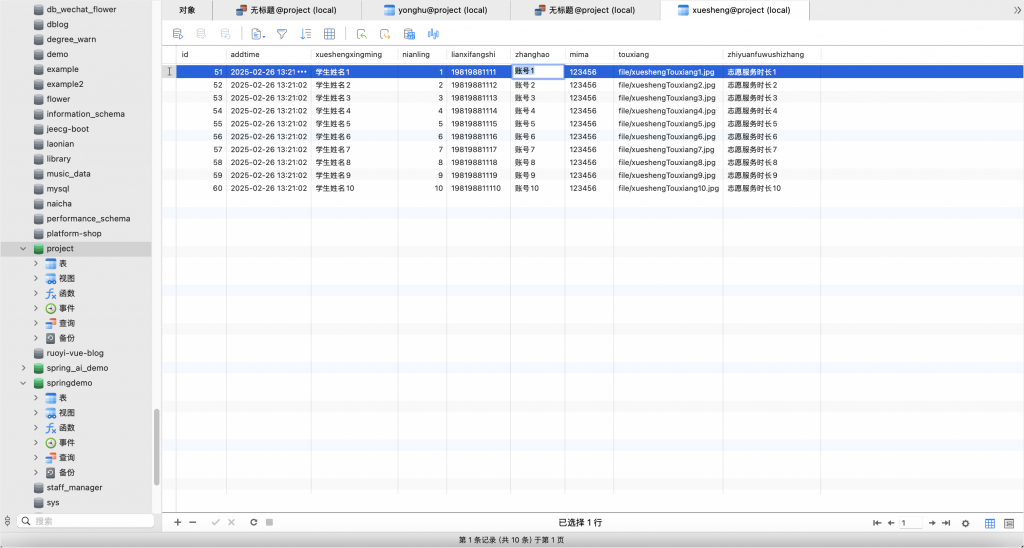Viewport: 1024px width, 548px height.
Task: Click the export data toolbar icon
Action: click(384, 34)
